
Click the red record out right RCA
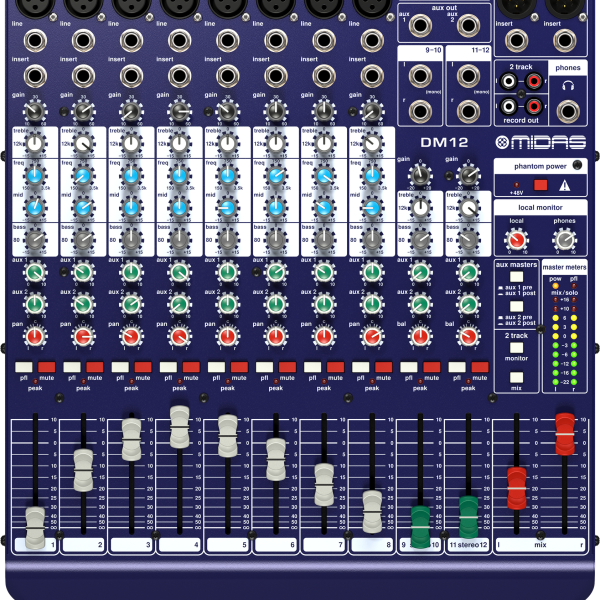click(534, 106)
